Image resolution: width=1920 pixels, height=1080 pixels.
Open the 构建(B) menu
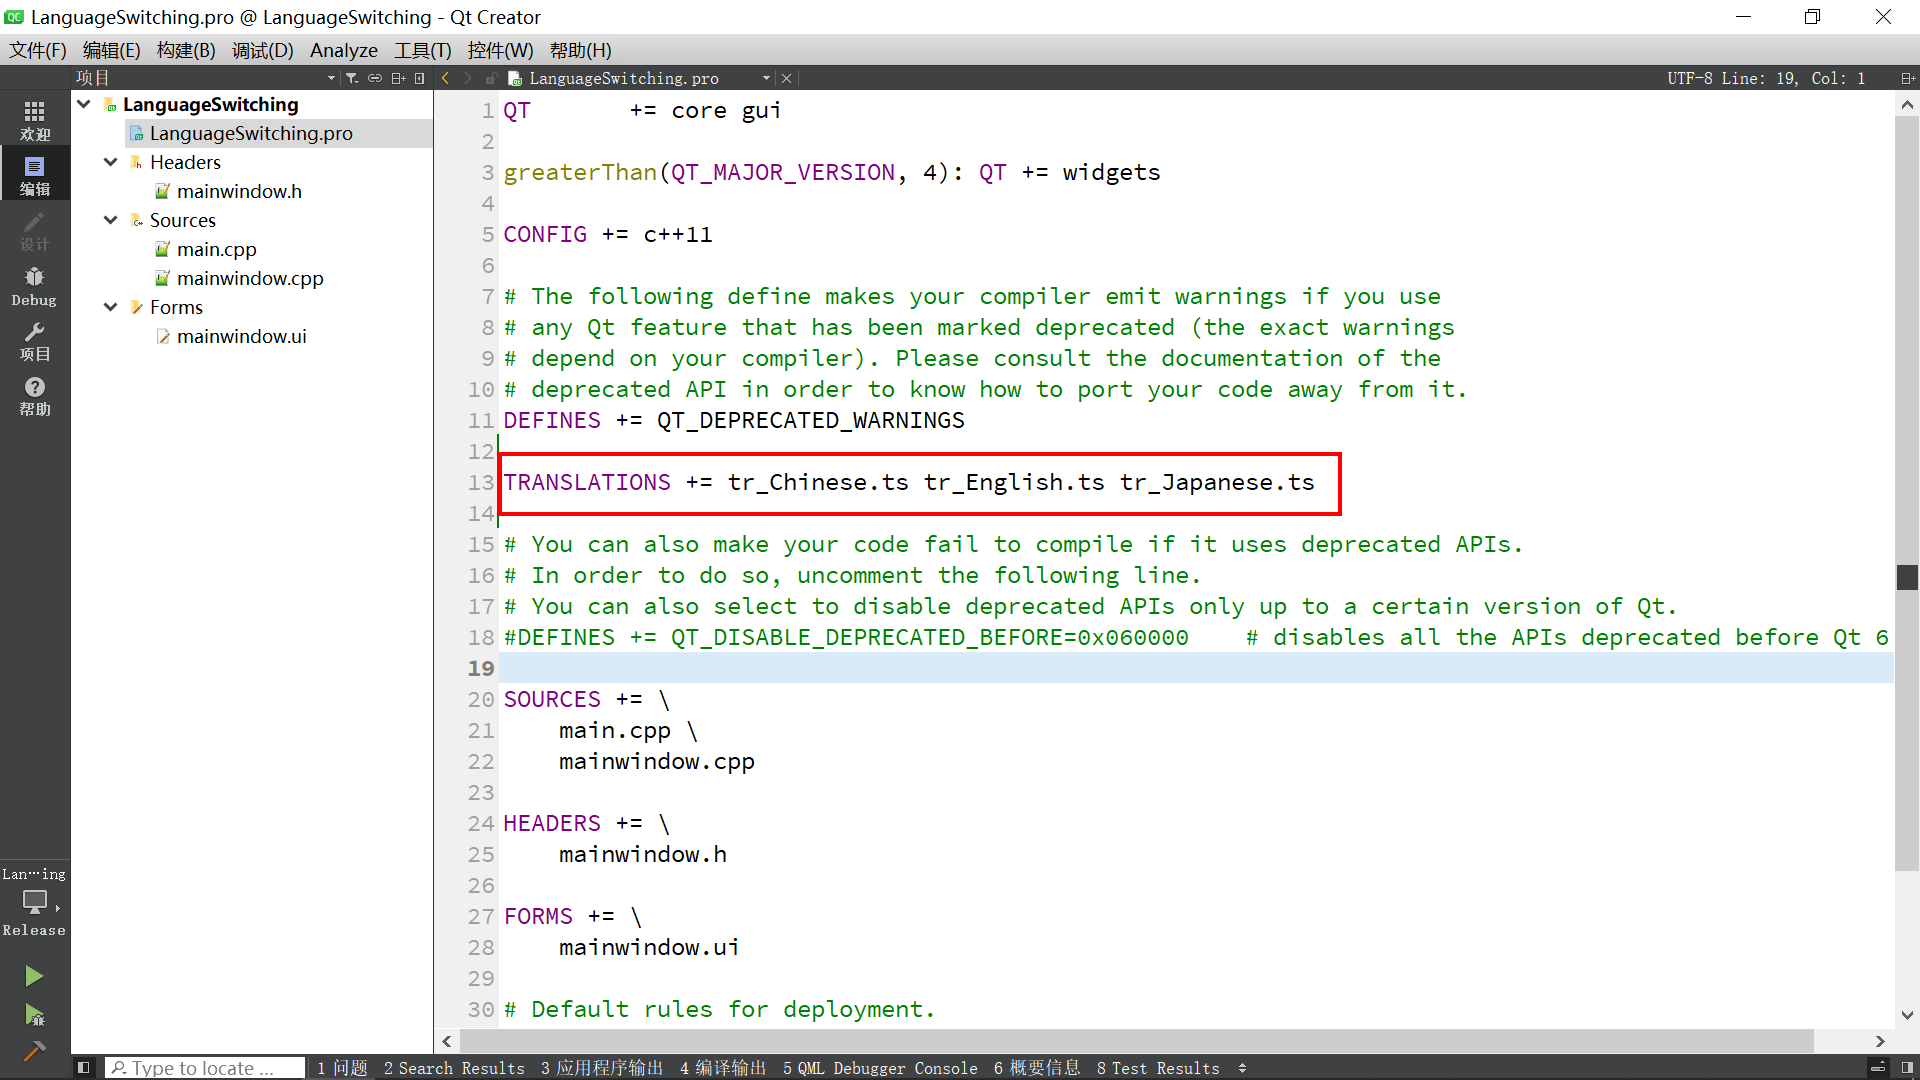[x=186, y=50]
